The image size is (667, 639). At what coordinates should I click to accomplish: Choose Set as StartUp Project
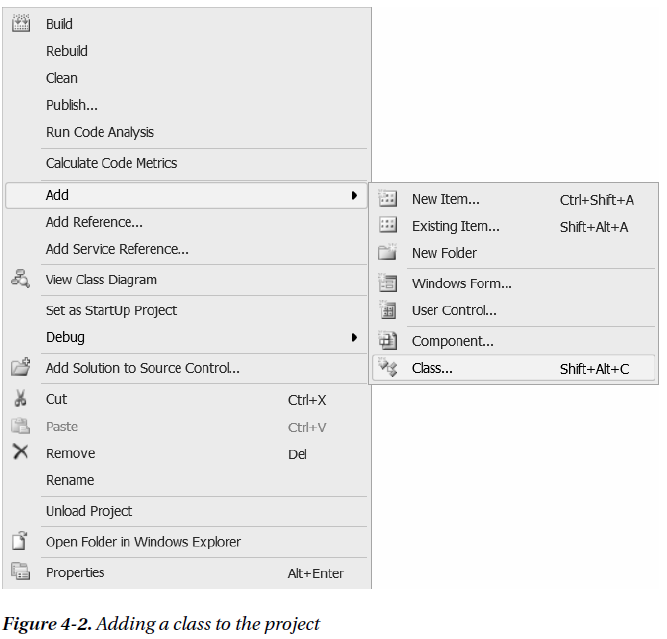pyautogui.click(x=111, y=310)
